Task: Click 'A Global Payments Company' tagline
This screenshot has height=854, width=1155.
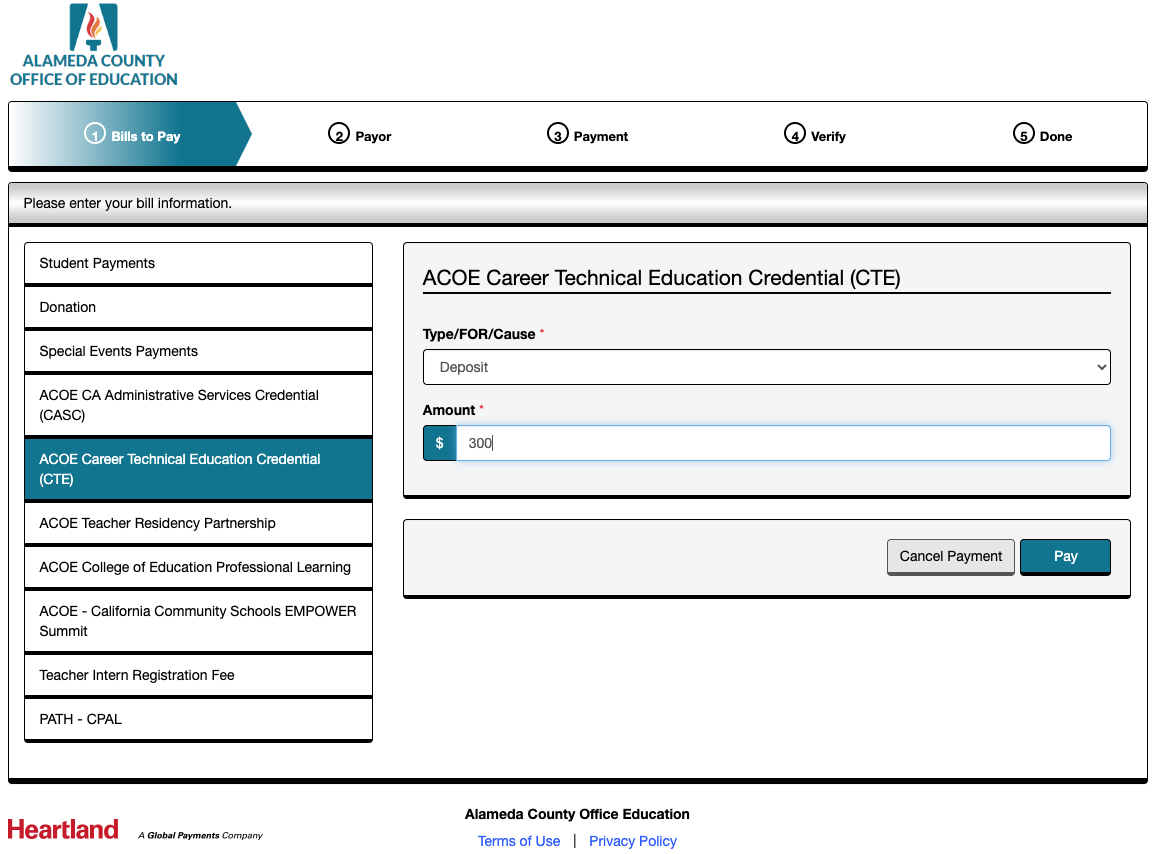Action: [200, 836]
